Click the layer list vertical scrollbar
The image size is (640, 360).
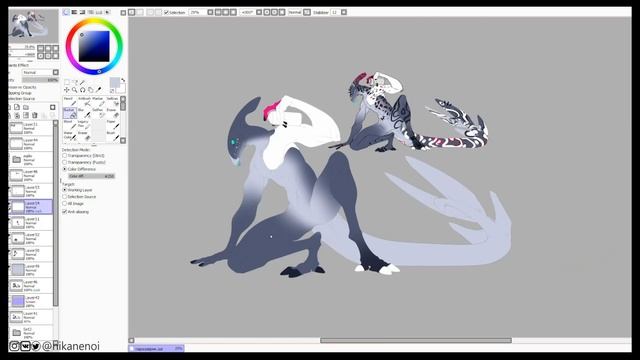point(56,216)
